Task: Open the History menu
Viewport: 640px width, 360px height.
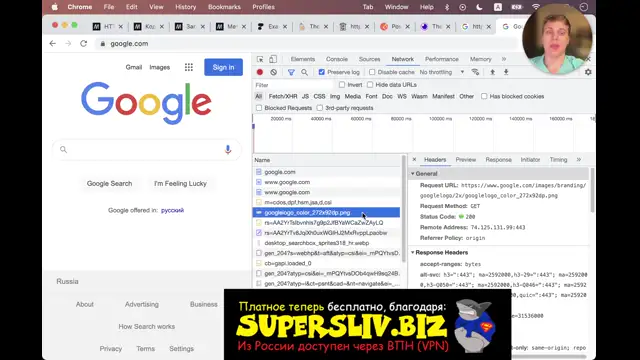Action: (185, 7)
